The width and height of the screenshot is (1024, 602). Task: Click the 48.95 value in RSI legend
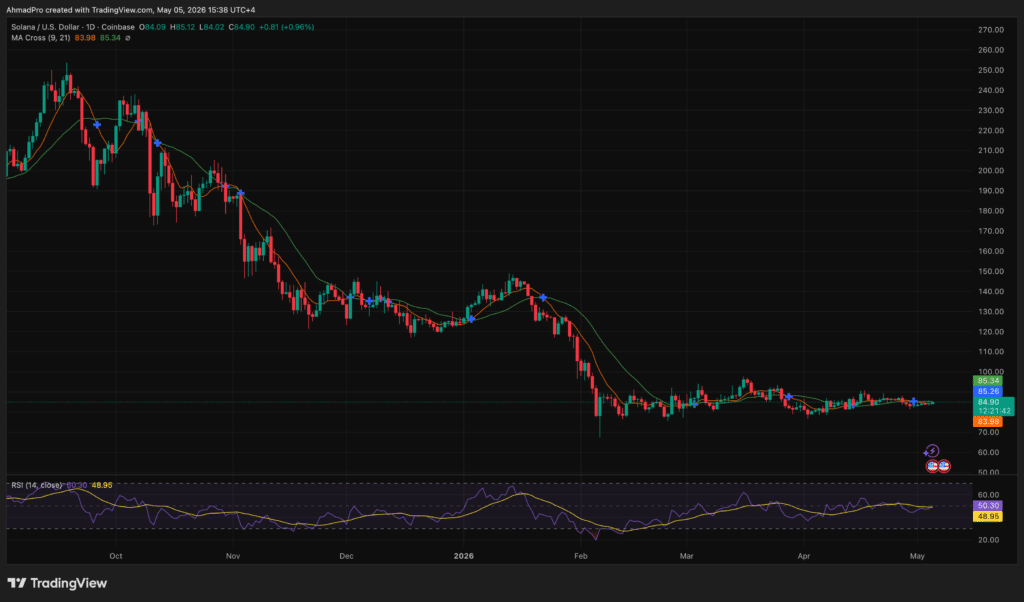102,485
